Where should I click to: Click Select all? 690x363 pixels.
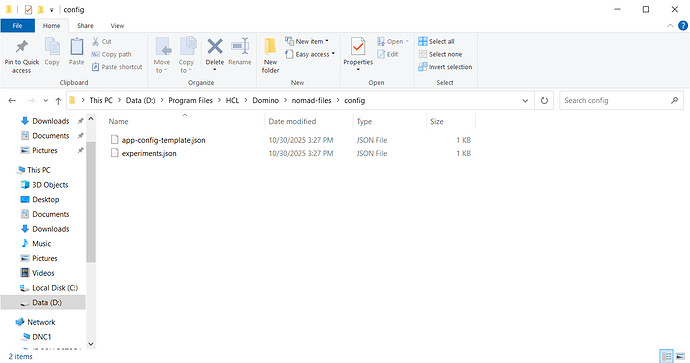coord(437,41)
